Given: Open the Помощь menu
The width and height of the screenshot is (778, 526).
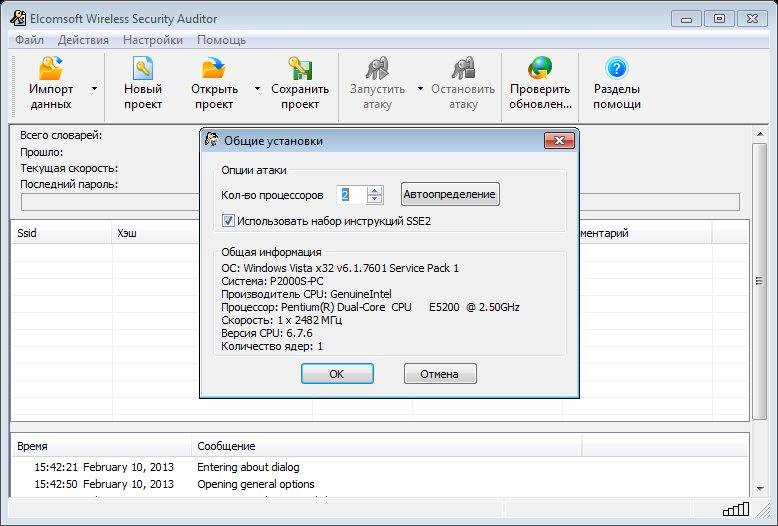Looking at the screenshot, I should [221, 40].
